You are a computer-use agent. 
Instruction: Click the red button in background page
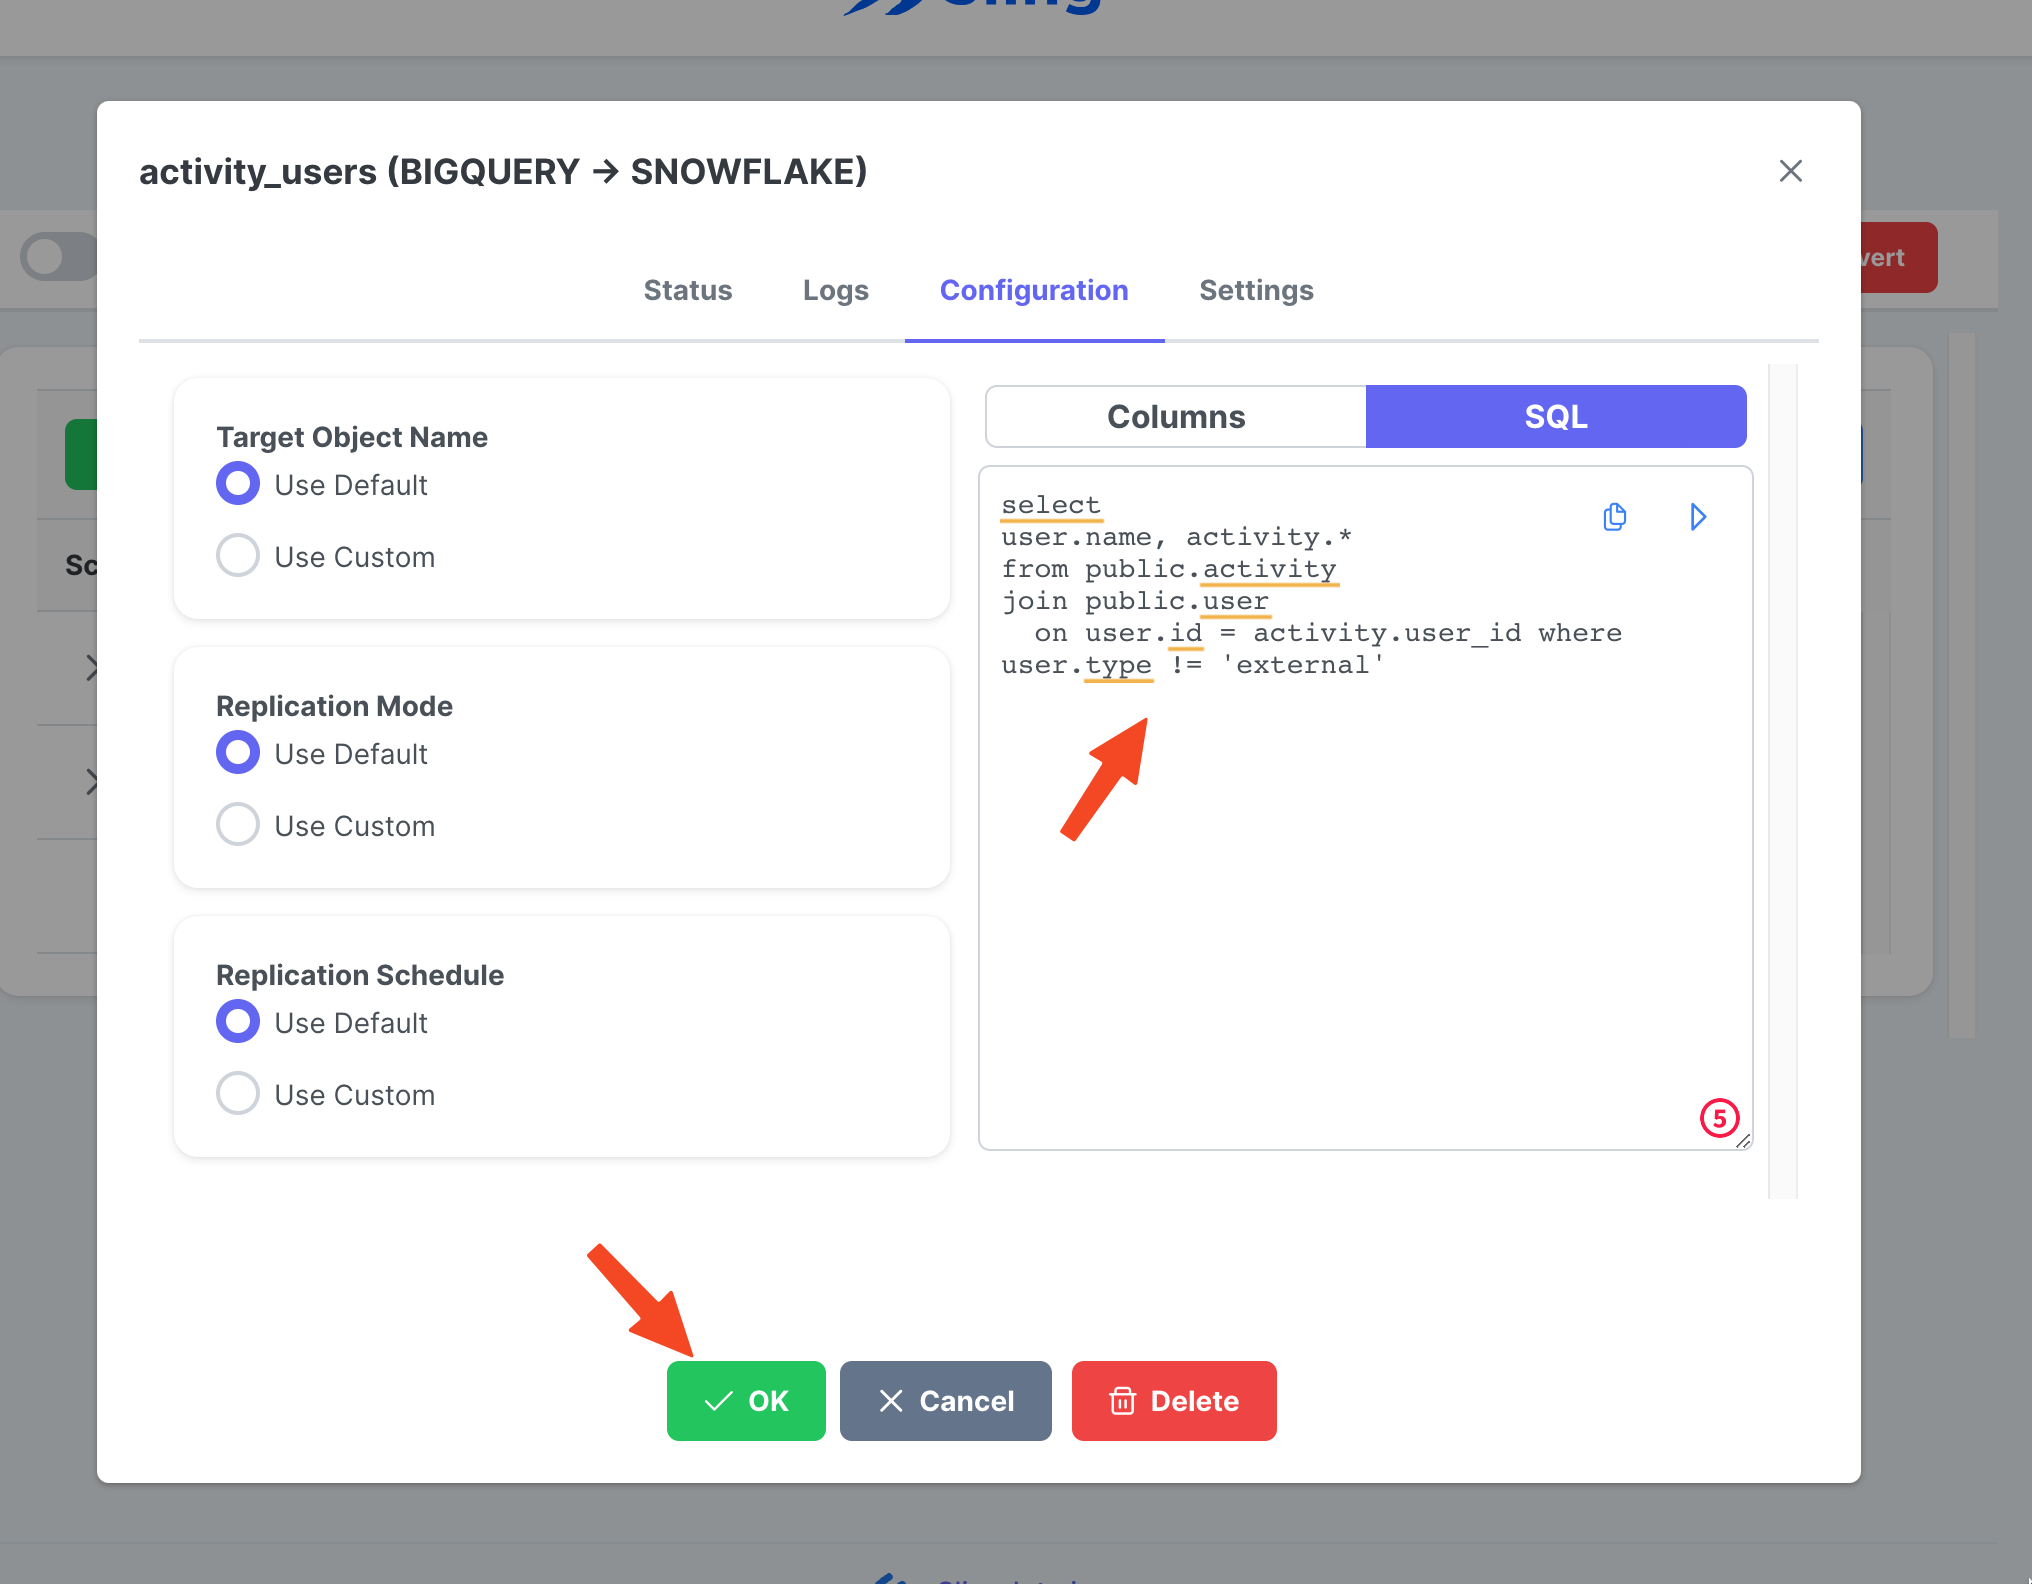pyautogui.click(x=1898, y=257)
